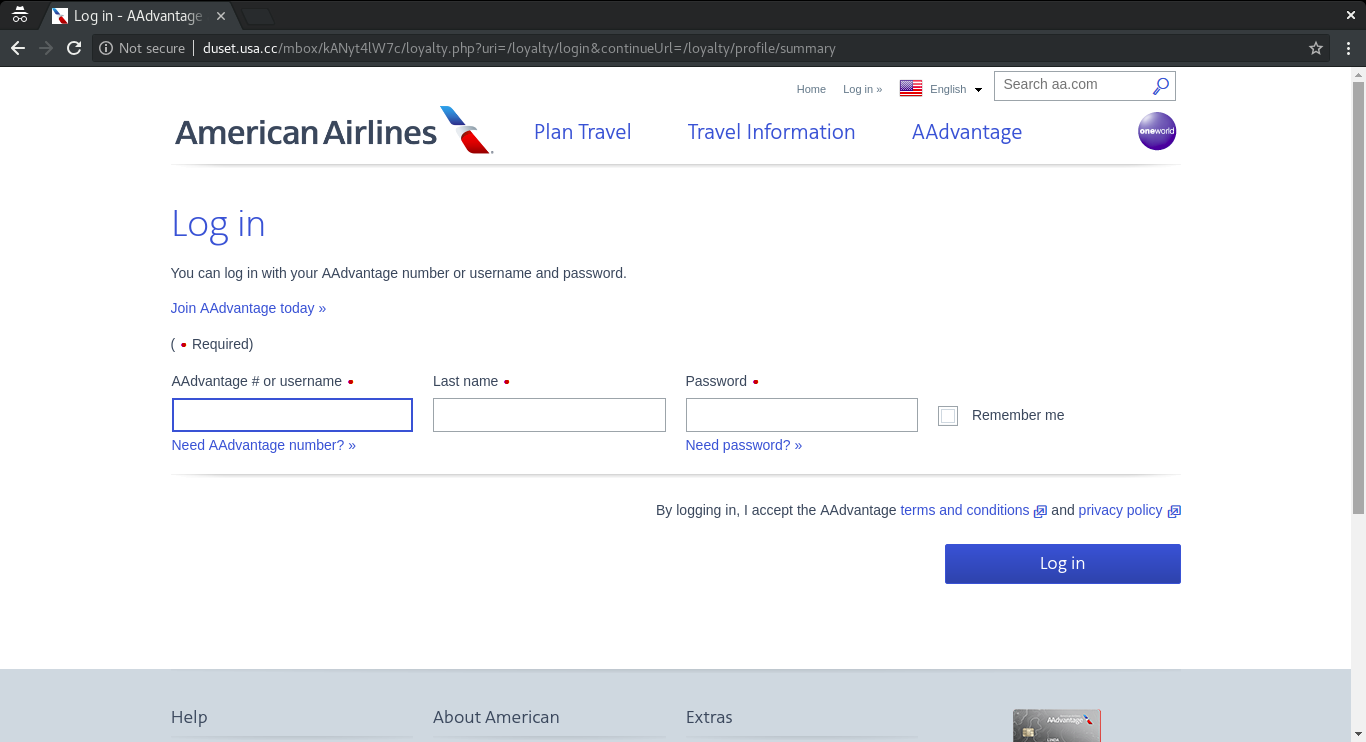Click the small top Log in » link
Viewport: 1366px width, 742px height.
tap(862, 89)
